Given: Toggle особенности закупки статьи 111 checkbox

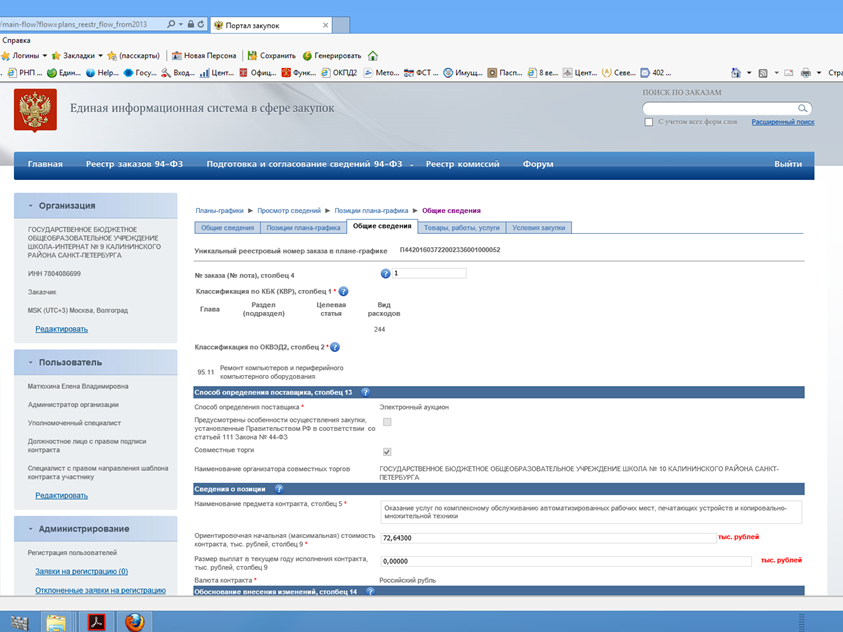Looking at the screenshot, I should [387, 422].
